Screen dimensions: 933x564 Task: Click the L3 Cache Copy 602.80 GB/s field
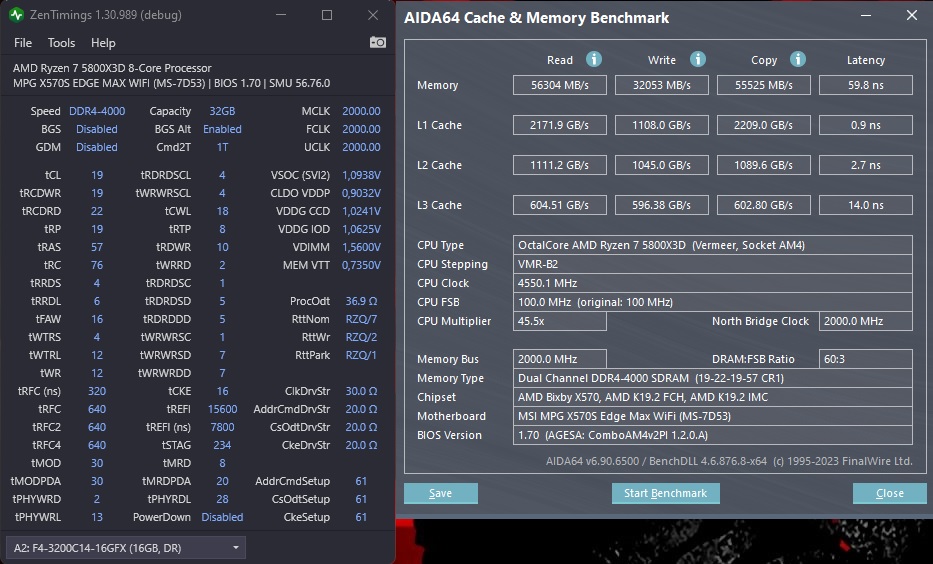pos(763,205)
